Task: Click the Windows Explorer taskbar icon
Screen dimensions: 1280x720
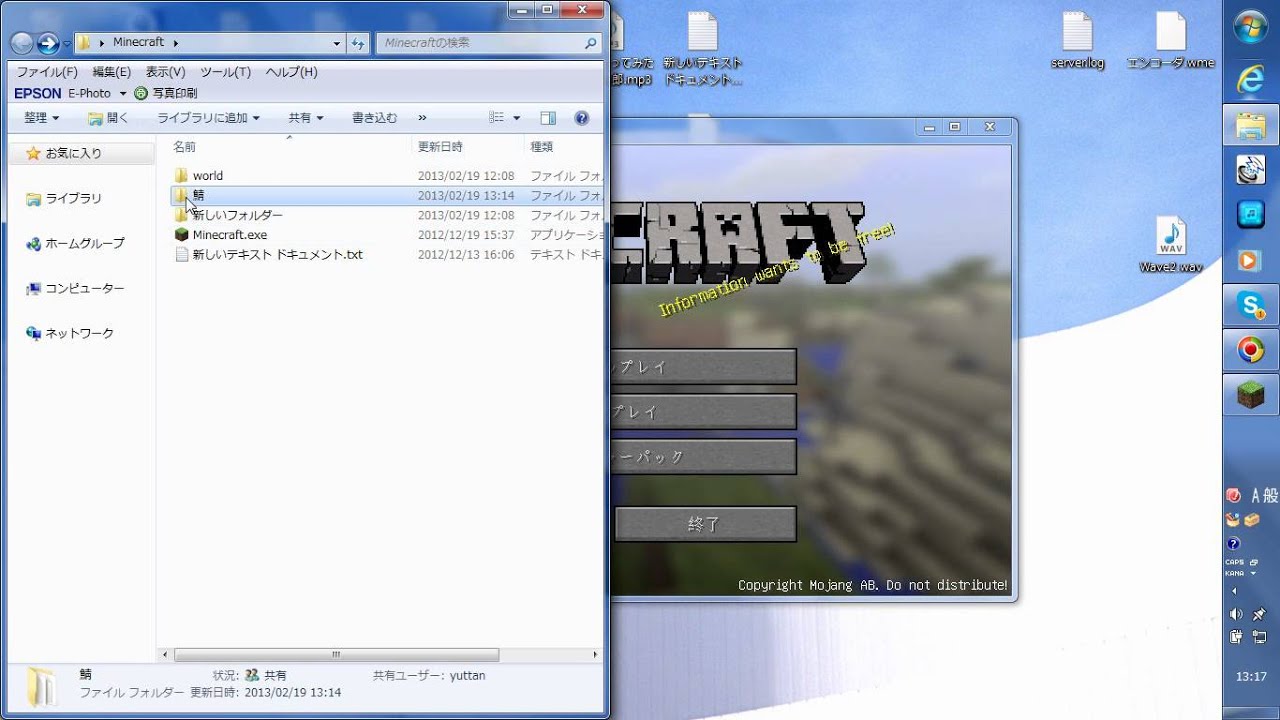Action: (1251, 125)
